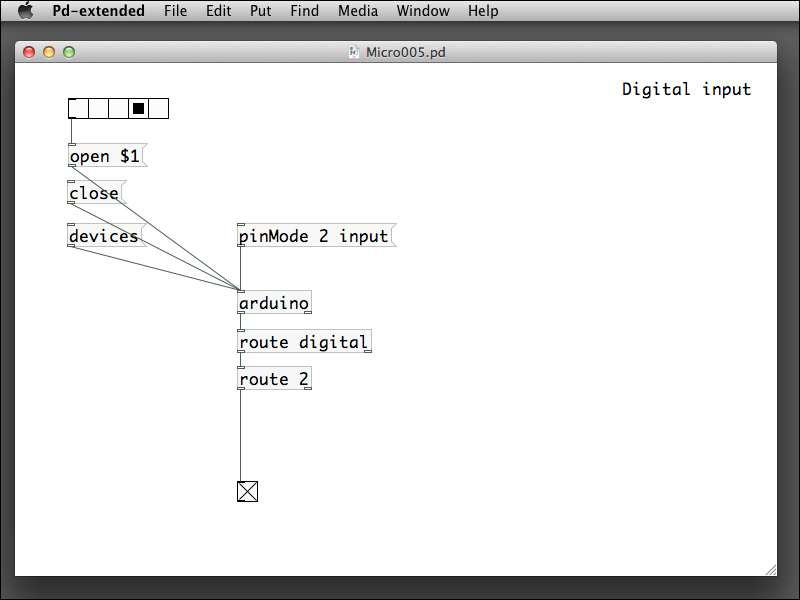Enable the toggle box below route 2
The image size is (800, 600).
[x=247, y=491]
